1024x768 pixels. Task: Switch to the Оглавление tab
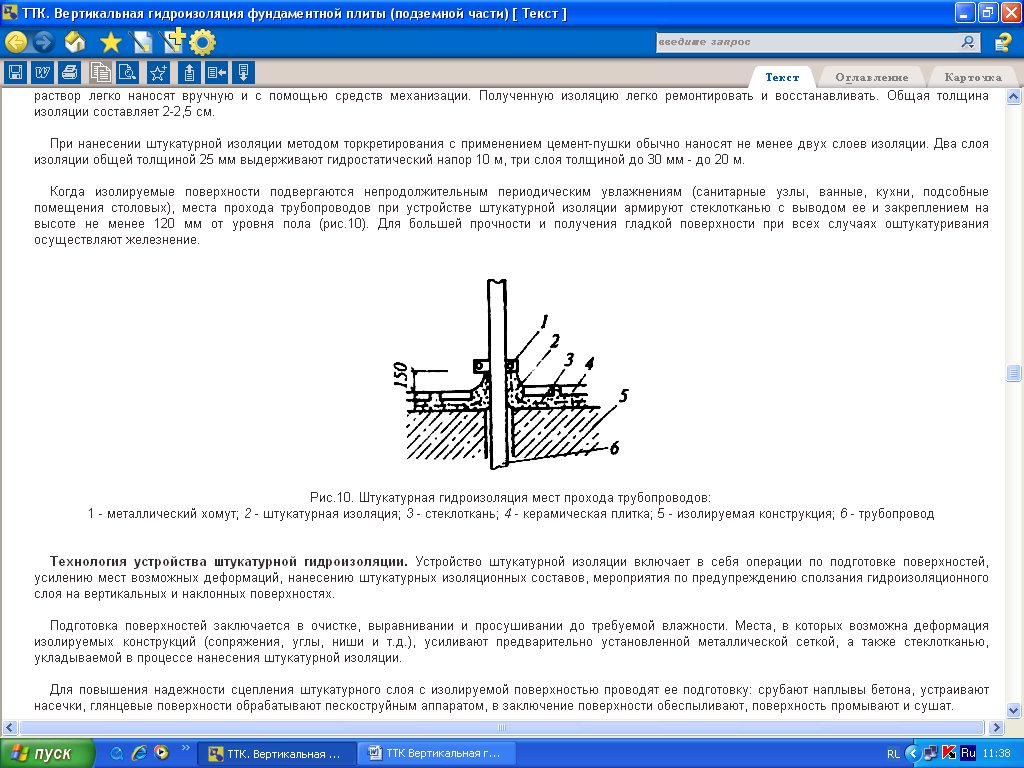pyautogui.click(x=871, y=77)
